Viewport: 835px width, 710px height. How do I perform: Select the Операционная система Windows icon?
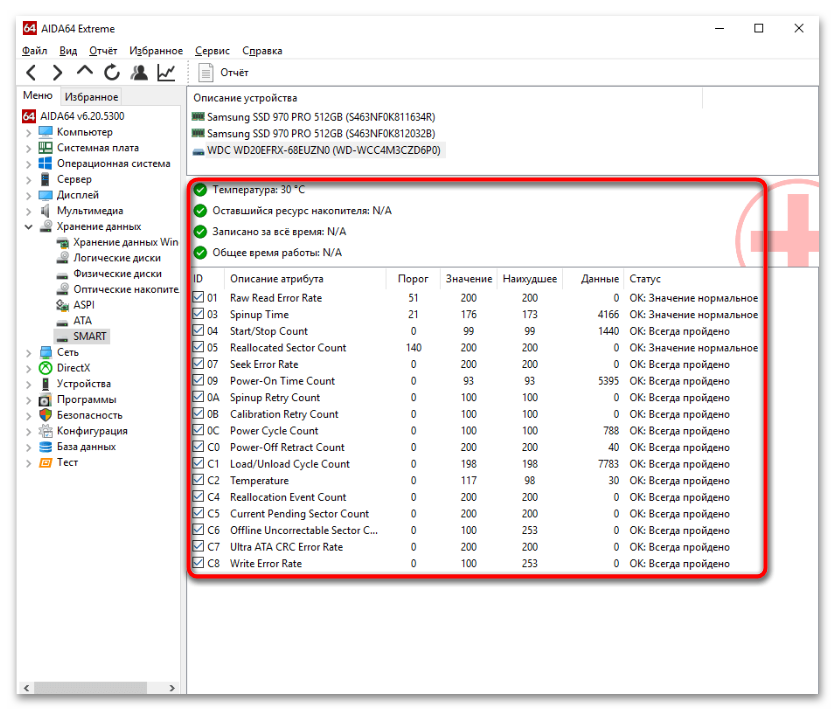[45, 164]
